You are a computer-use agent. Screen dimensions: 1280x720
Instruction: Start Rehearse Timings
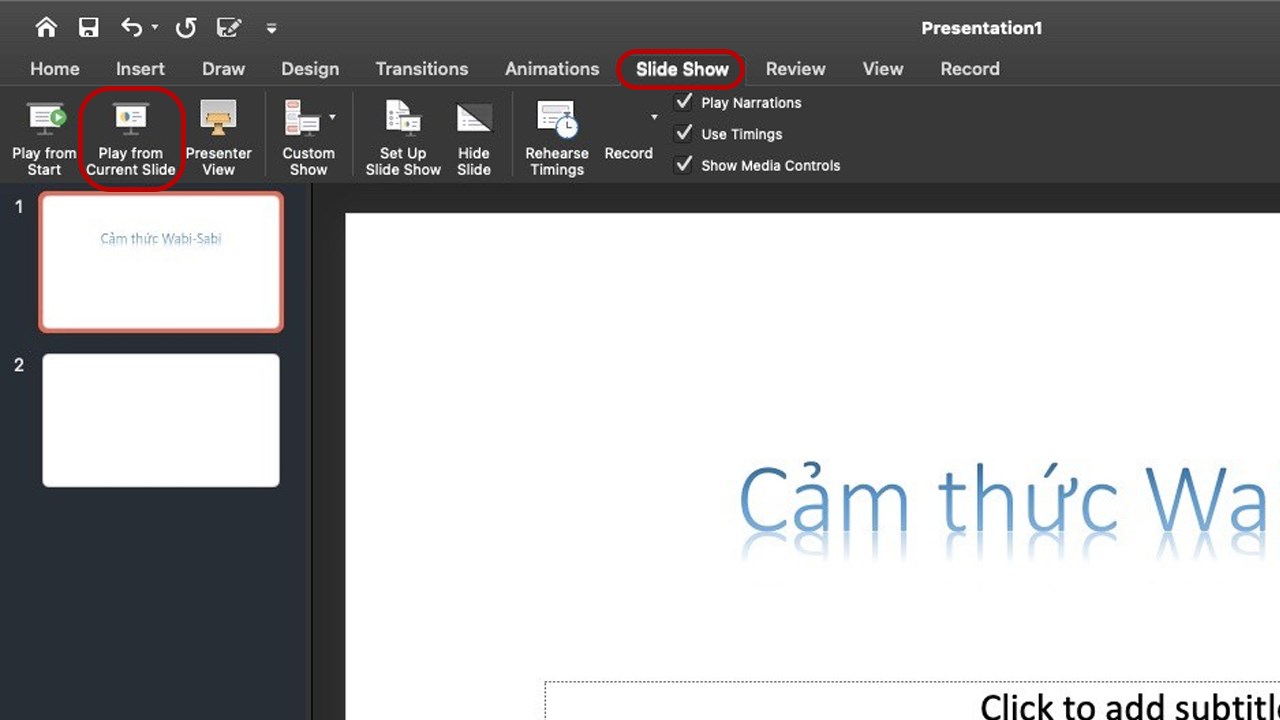557,138
